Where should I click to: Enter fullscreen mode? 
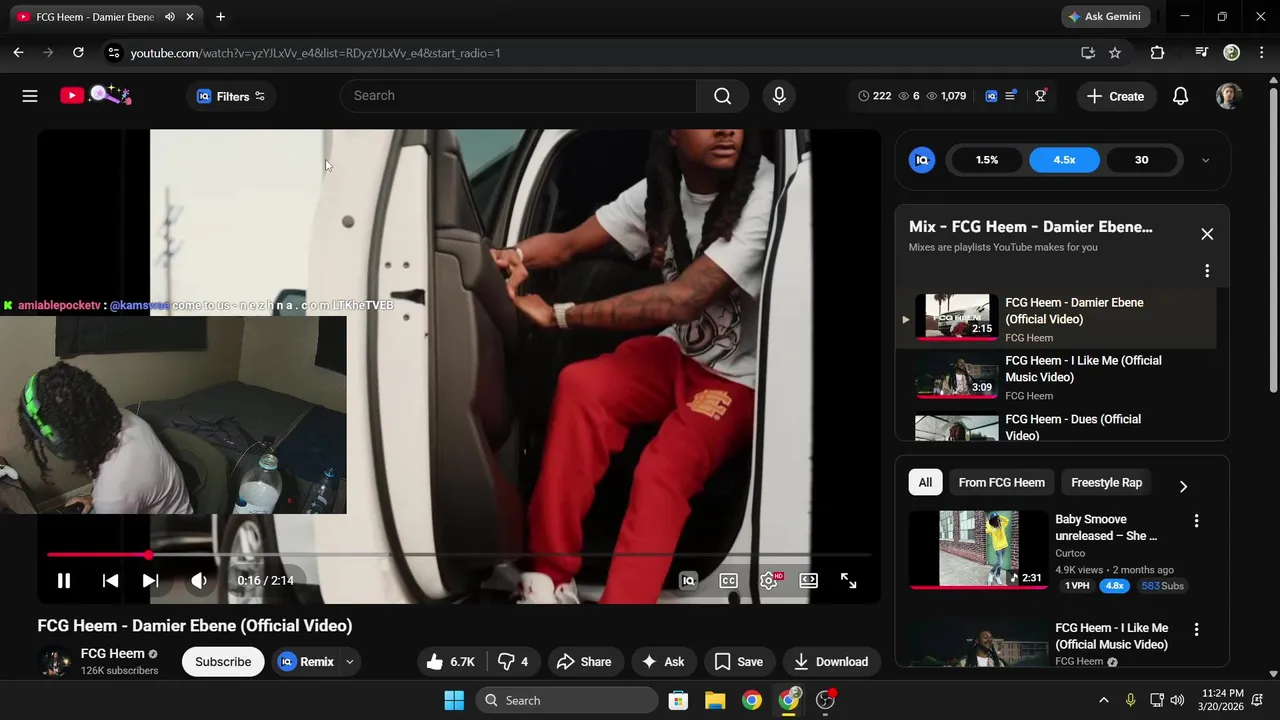[848, 581]
